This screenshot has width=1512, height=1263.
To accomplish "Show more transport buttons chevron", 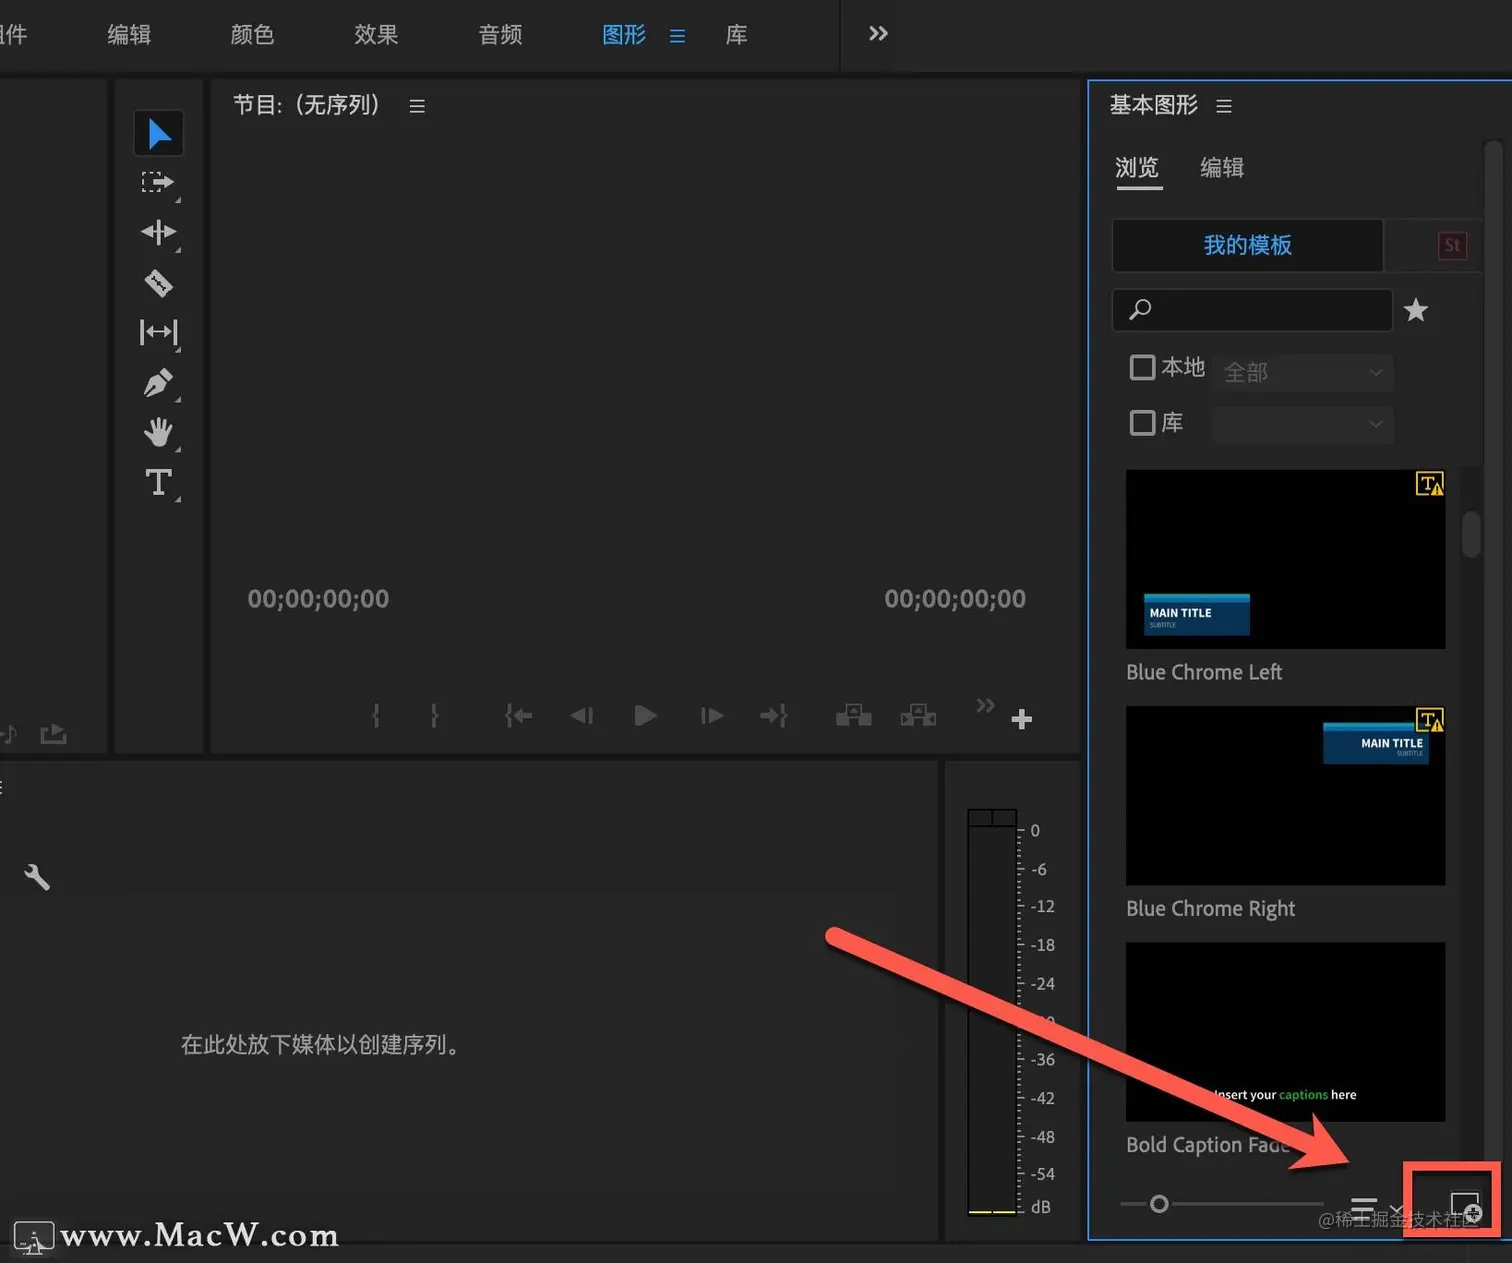I will pyautogui.click(x=985, y=705).
